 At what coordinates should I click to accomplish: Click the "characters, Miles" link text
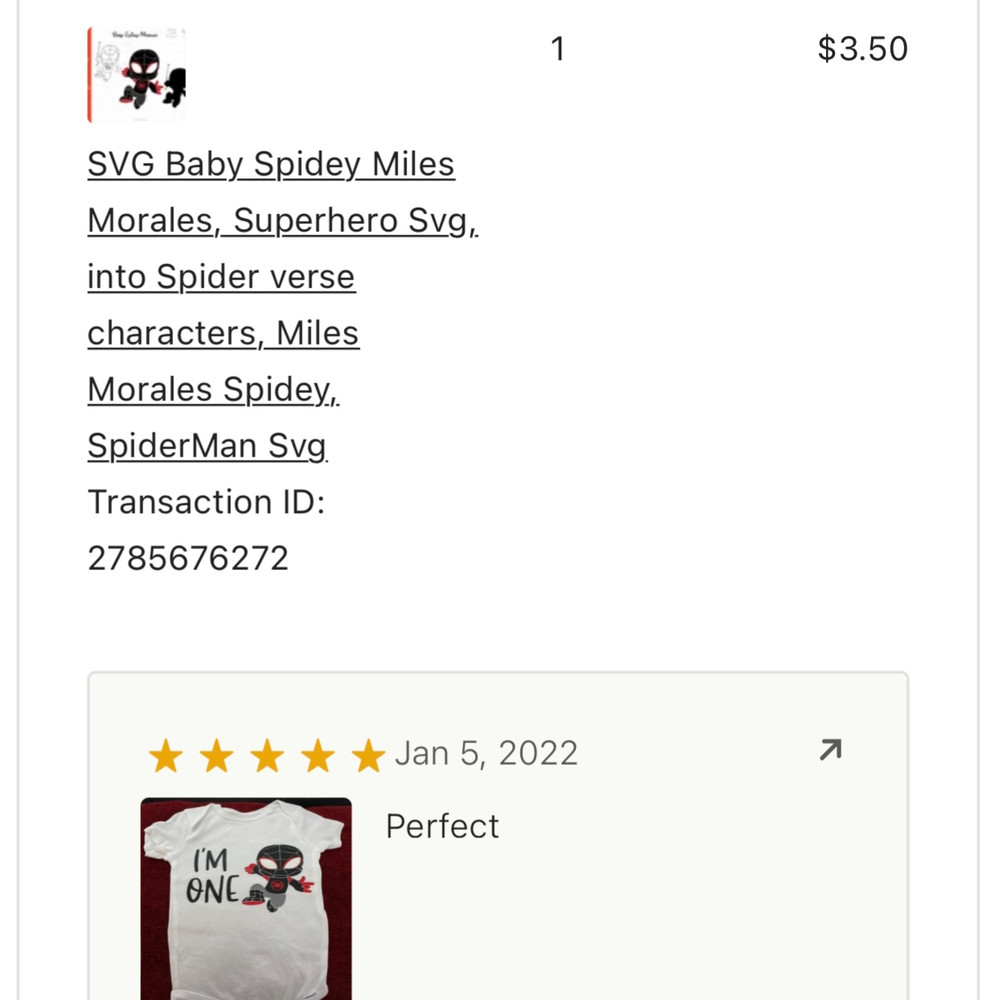coord(223,333)
